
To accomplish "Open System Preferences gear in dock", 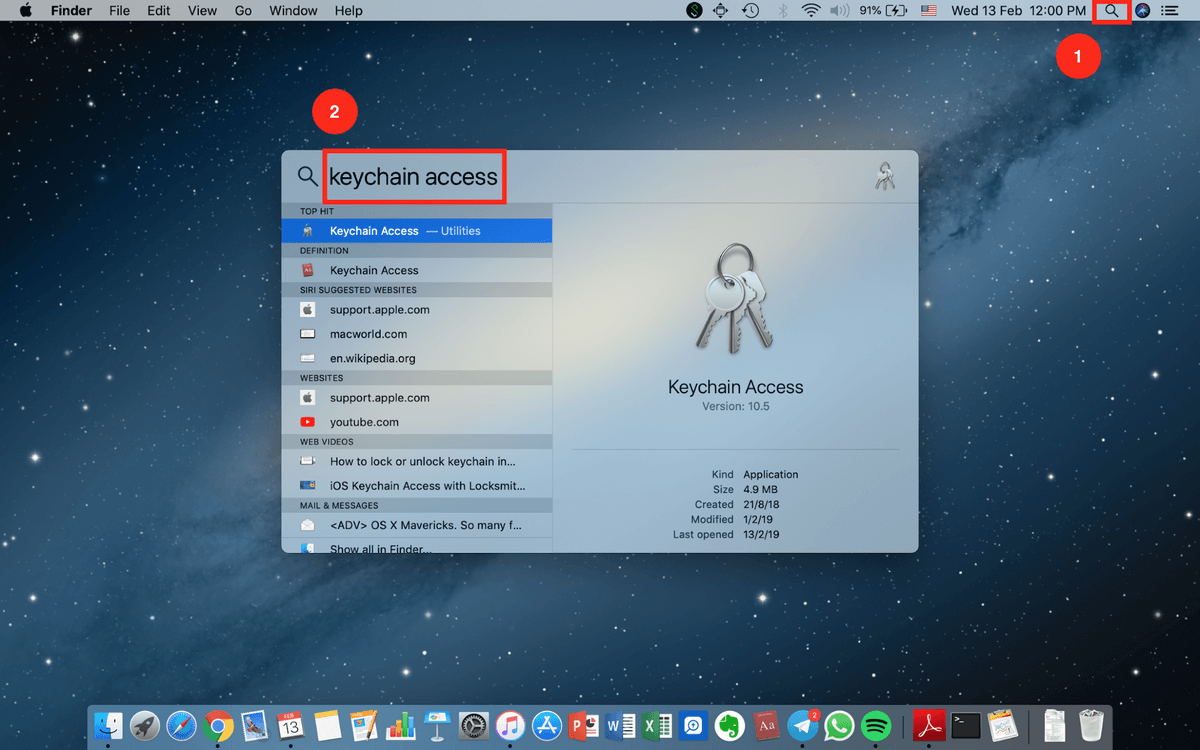I will click(474, 725).
